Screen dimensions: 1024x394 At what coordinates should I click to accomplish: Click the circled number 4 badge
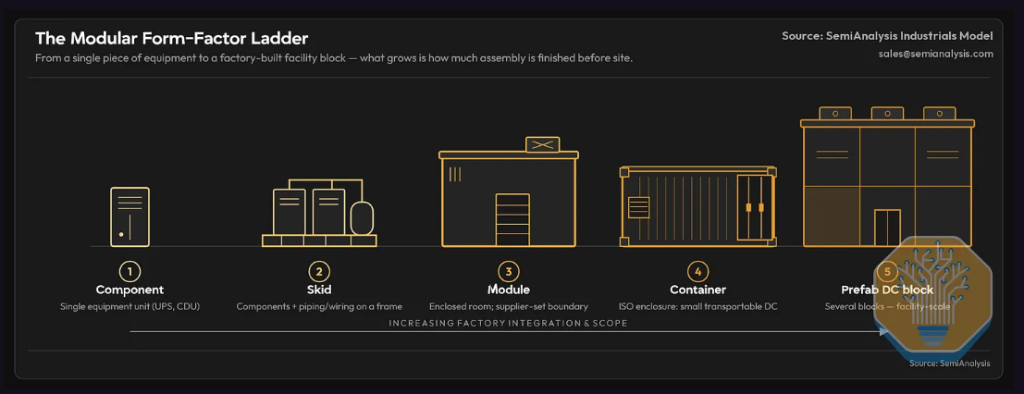[x=698, y=271]
